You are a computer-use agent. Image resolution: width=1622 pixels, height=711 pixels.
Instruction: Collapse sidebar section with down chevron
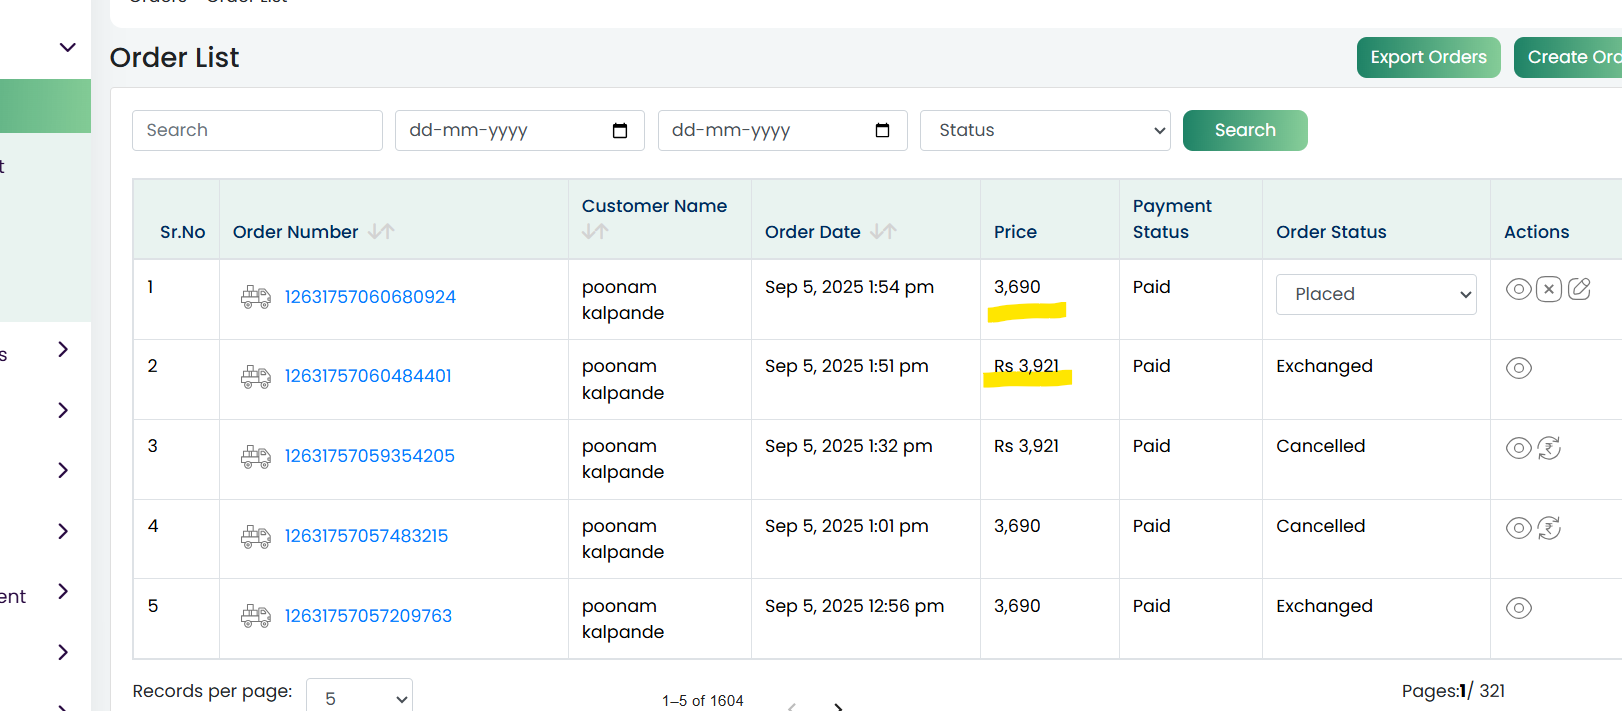(x=67, y=47)
